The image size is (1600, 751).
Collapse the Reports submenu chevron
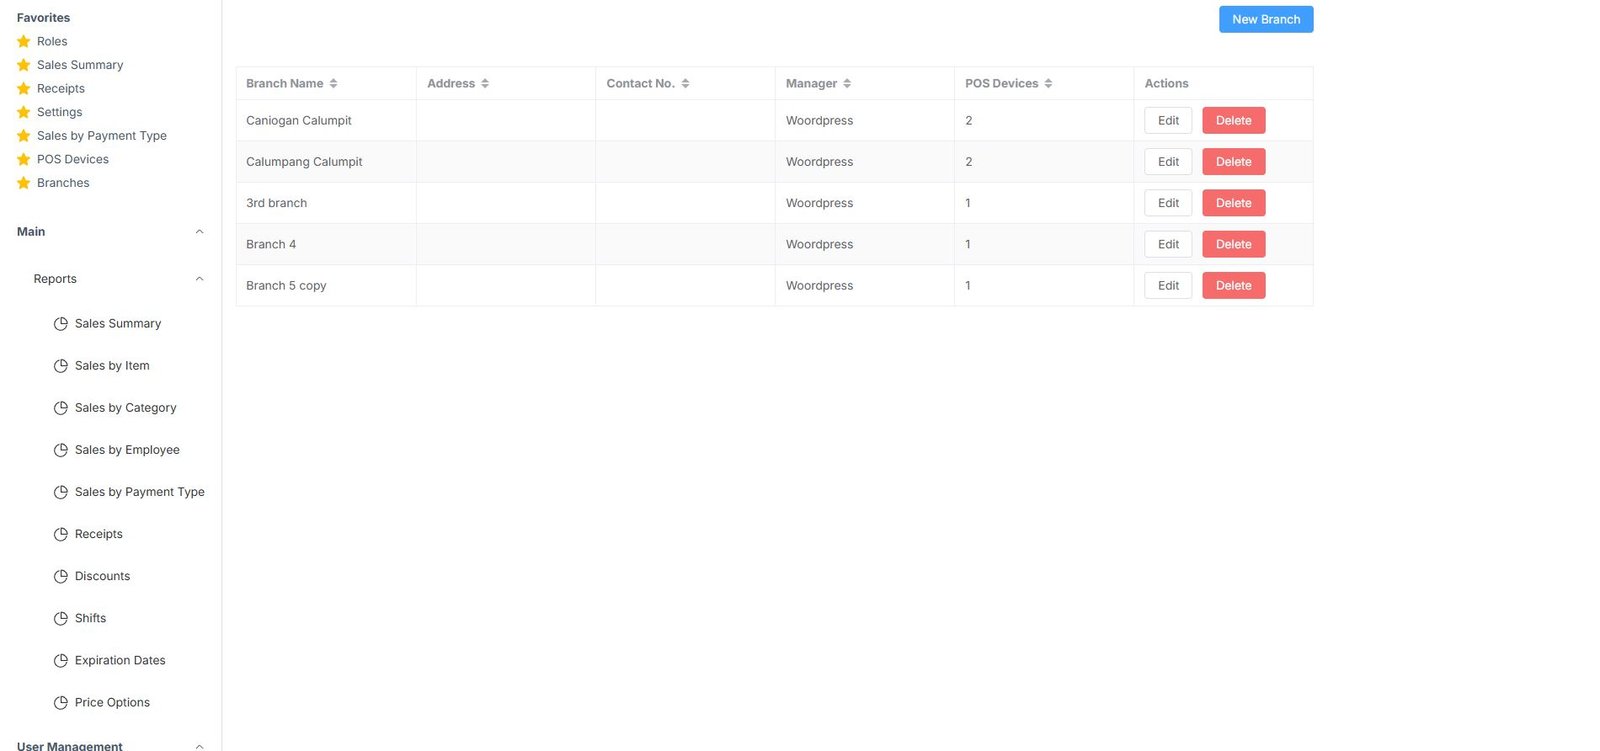click(x=199, y=279)
